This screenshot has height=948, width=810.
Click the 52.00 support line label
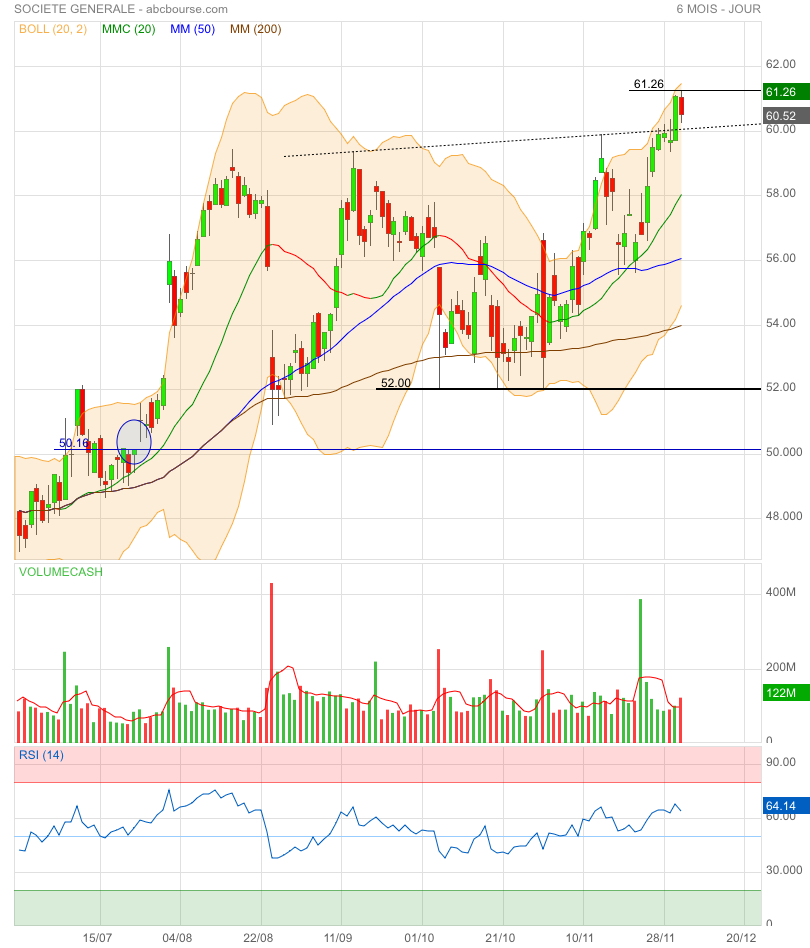[x=395, y=383]
